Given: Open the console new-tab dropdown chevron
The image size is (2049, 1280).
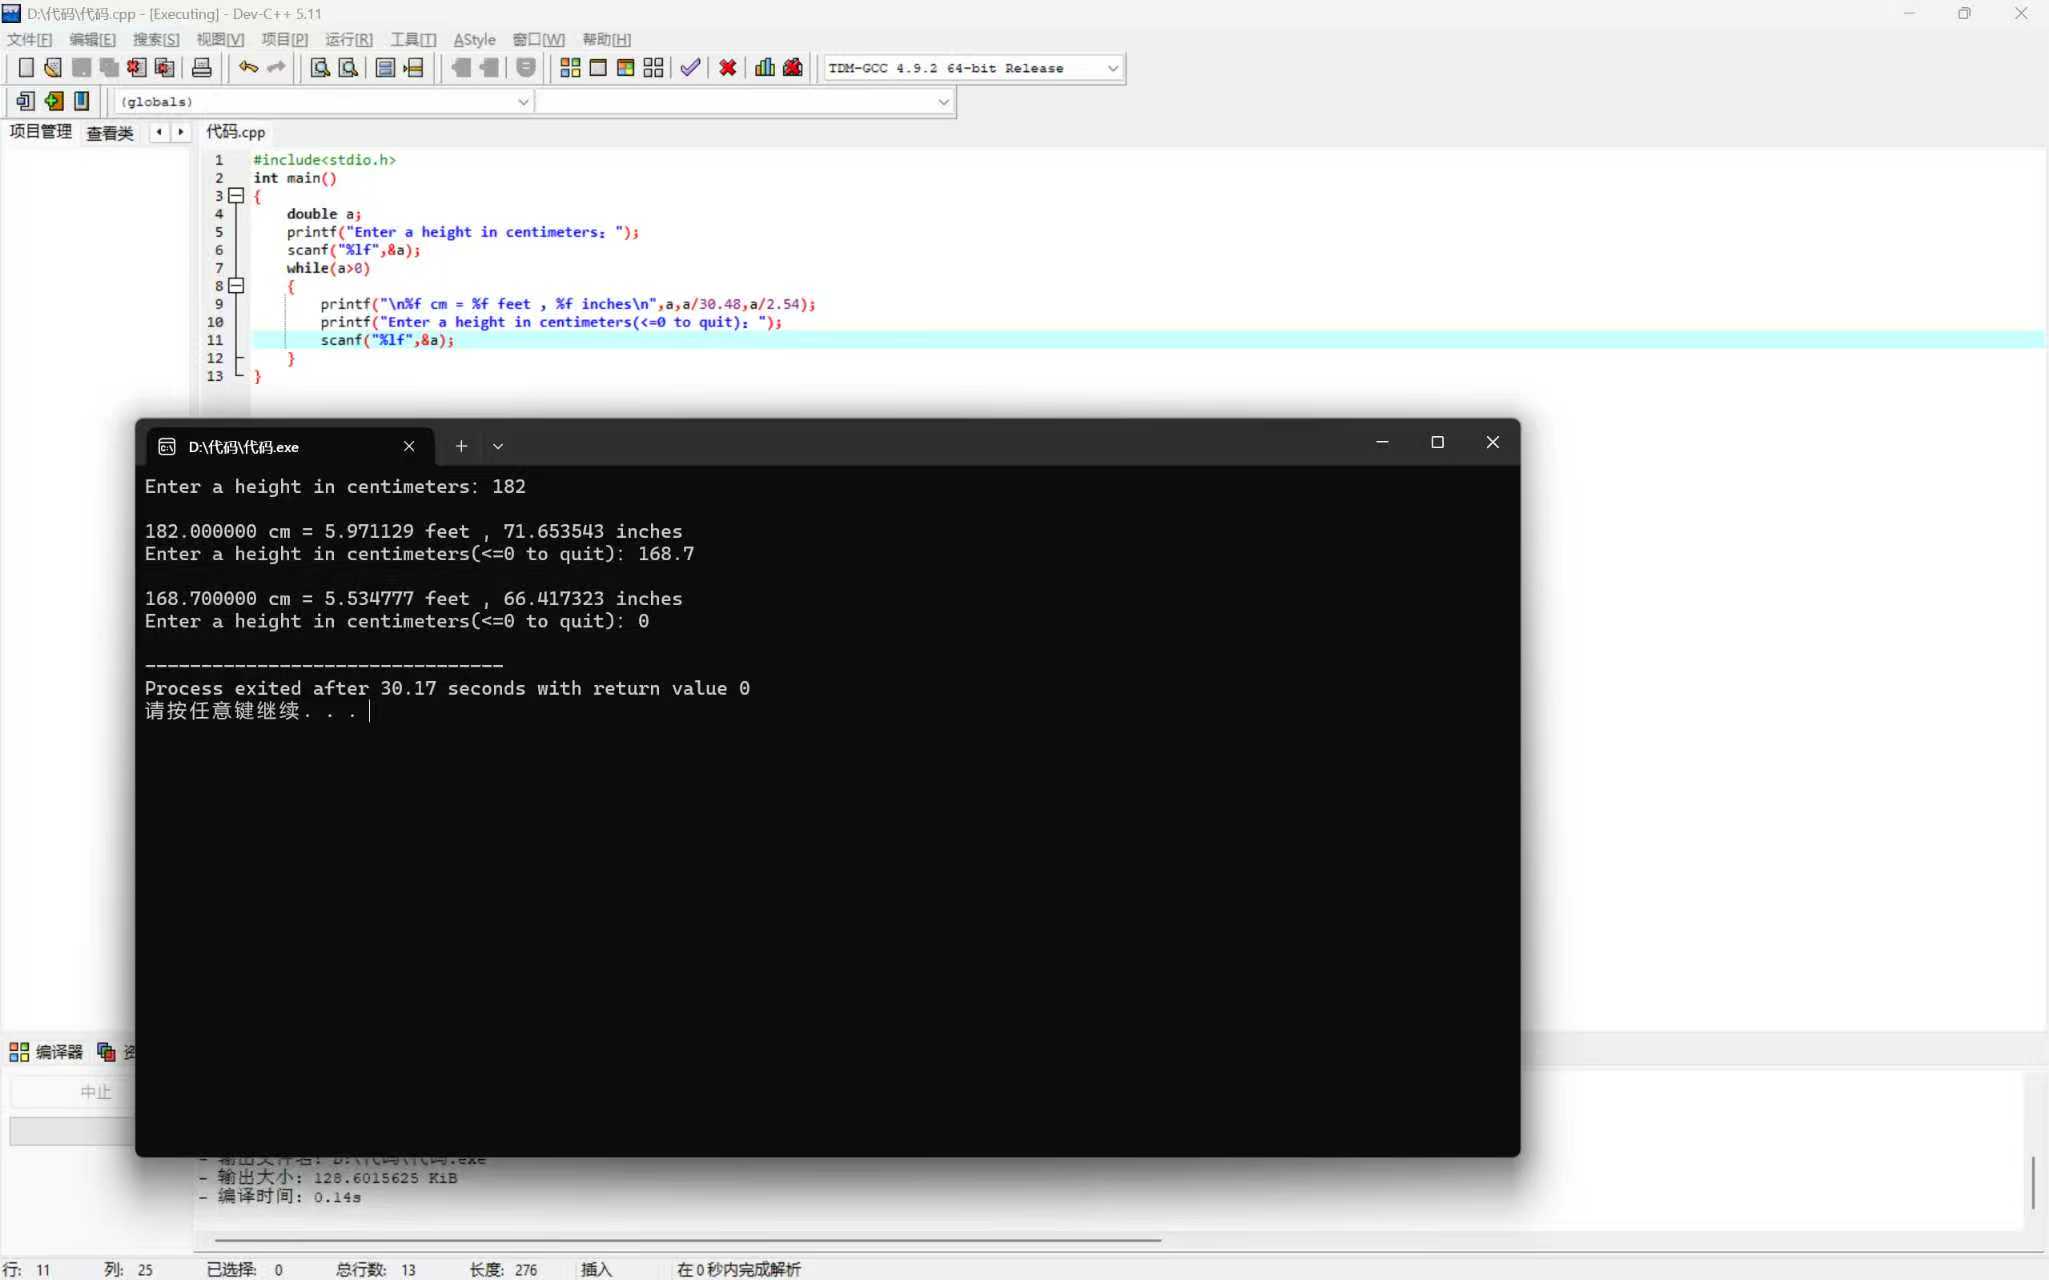Looking at the screenshot, I should click(x=498, y=446).
